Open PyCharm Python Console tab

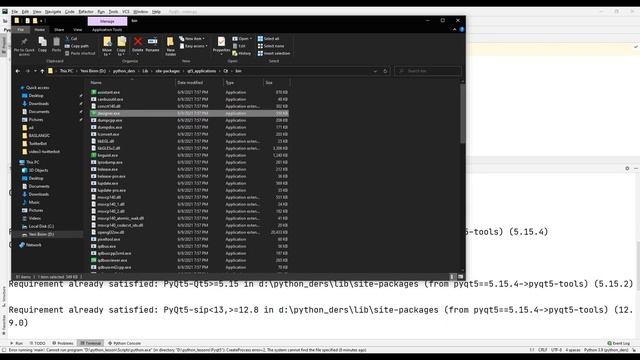124,343
